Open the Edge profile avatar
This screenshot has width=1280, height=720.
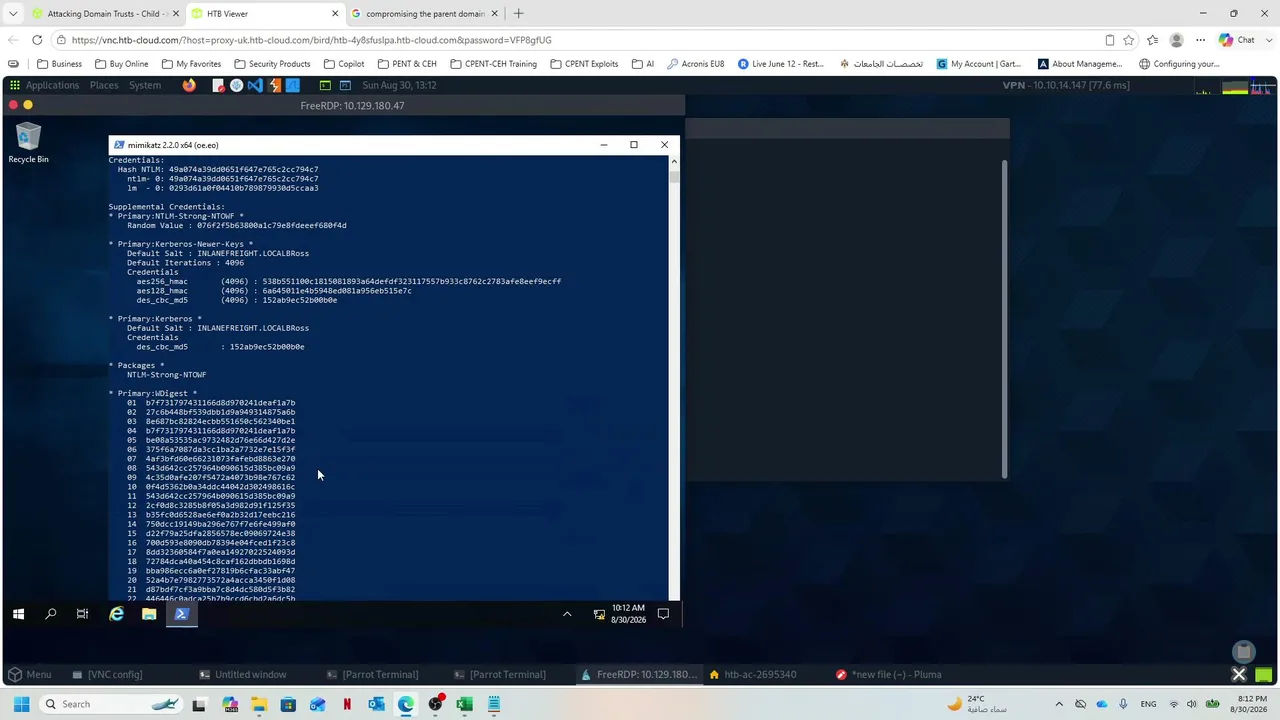[1176, 40]
